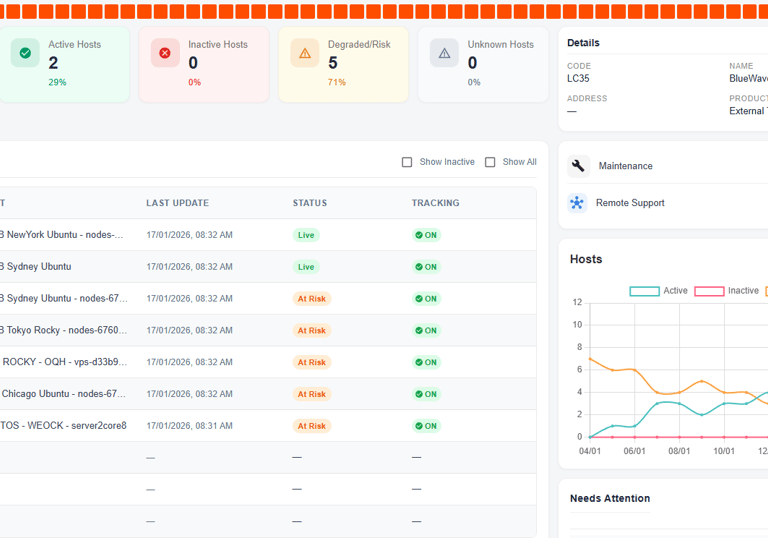Click the LC35 code value in Details

578,78
